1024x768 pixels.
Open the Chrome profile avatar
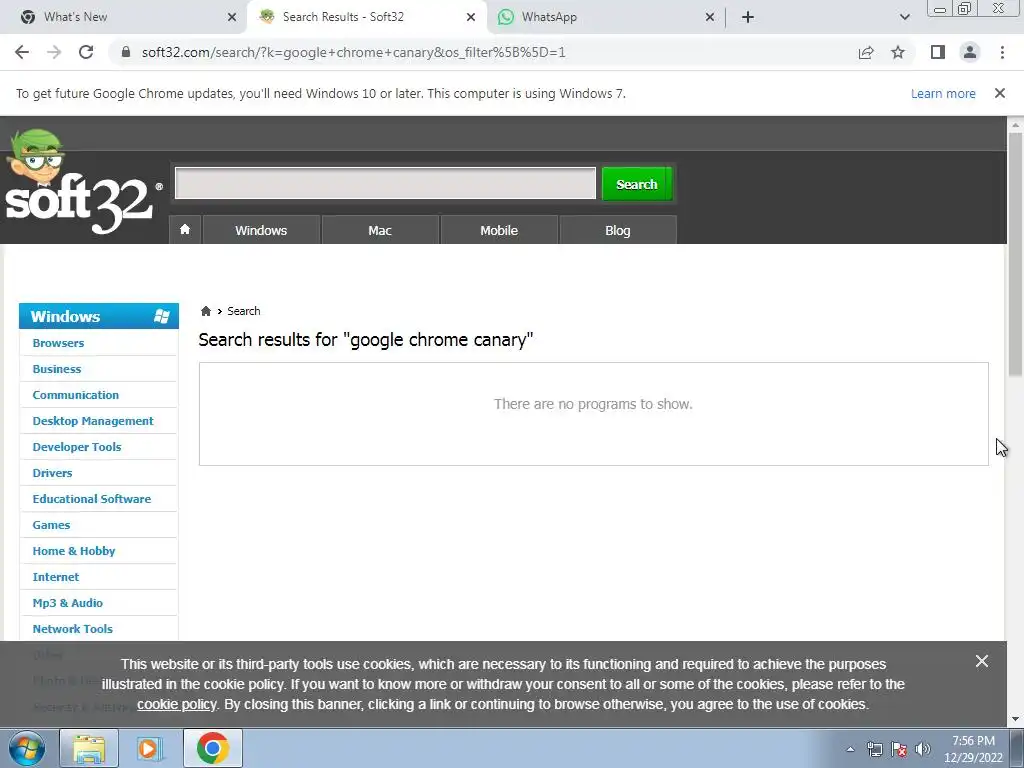970,52
